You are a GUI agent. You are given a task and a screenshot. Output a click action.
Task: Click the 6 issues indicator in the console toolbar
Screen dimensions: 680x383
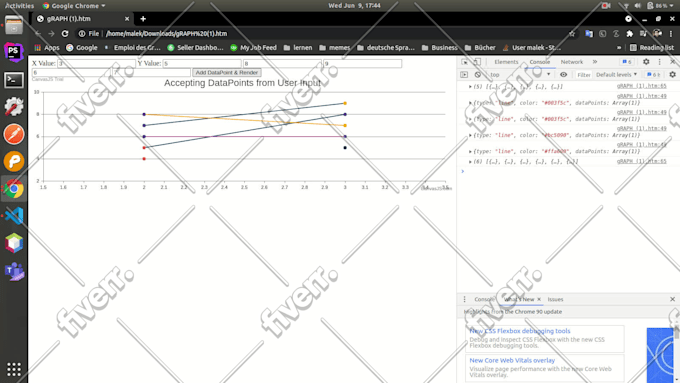(x=654, y=75)
